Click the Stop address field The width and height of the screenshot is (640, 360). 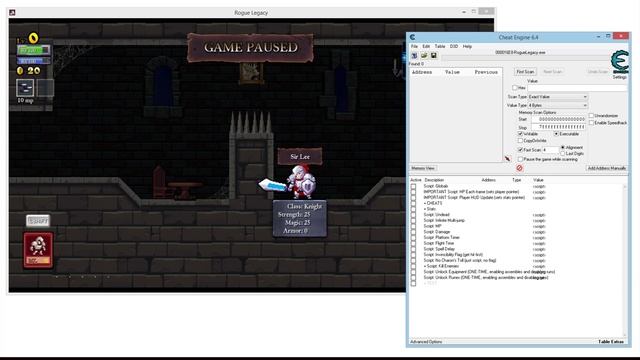coord(559,127)
